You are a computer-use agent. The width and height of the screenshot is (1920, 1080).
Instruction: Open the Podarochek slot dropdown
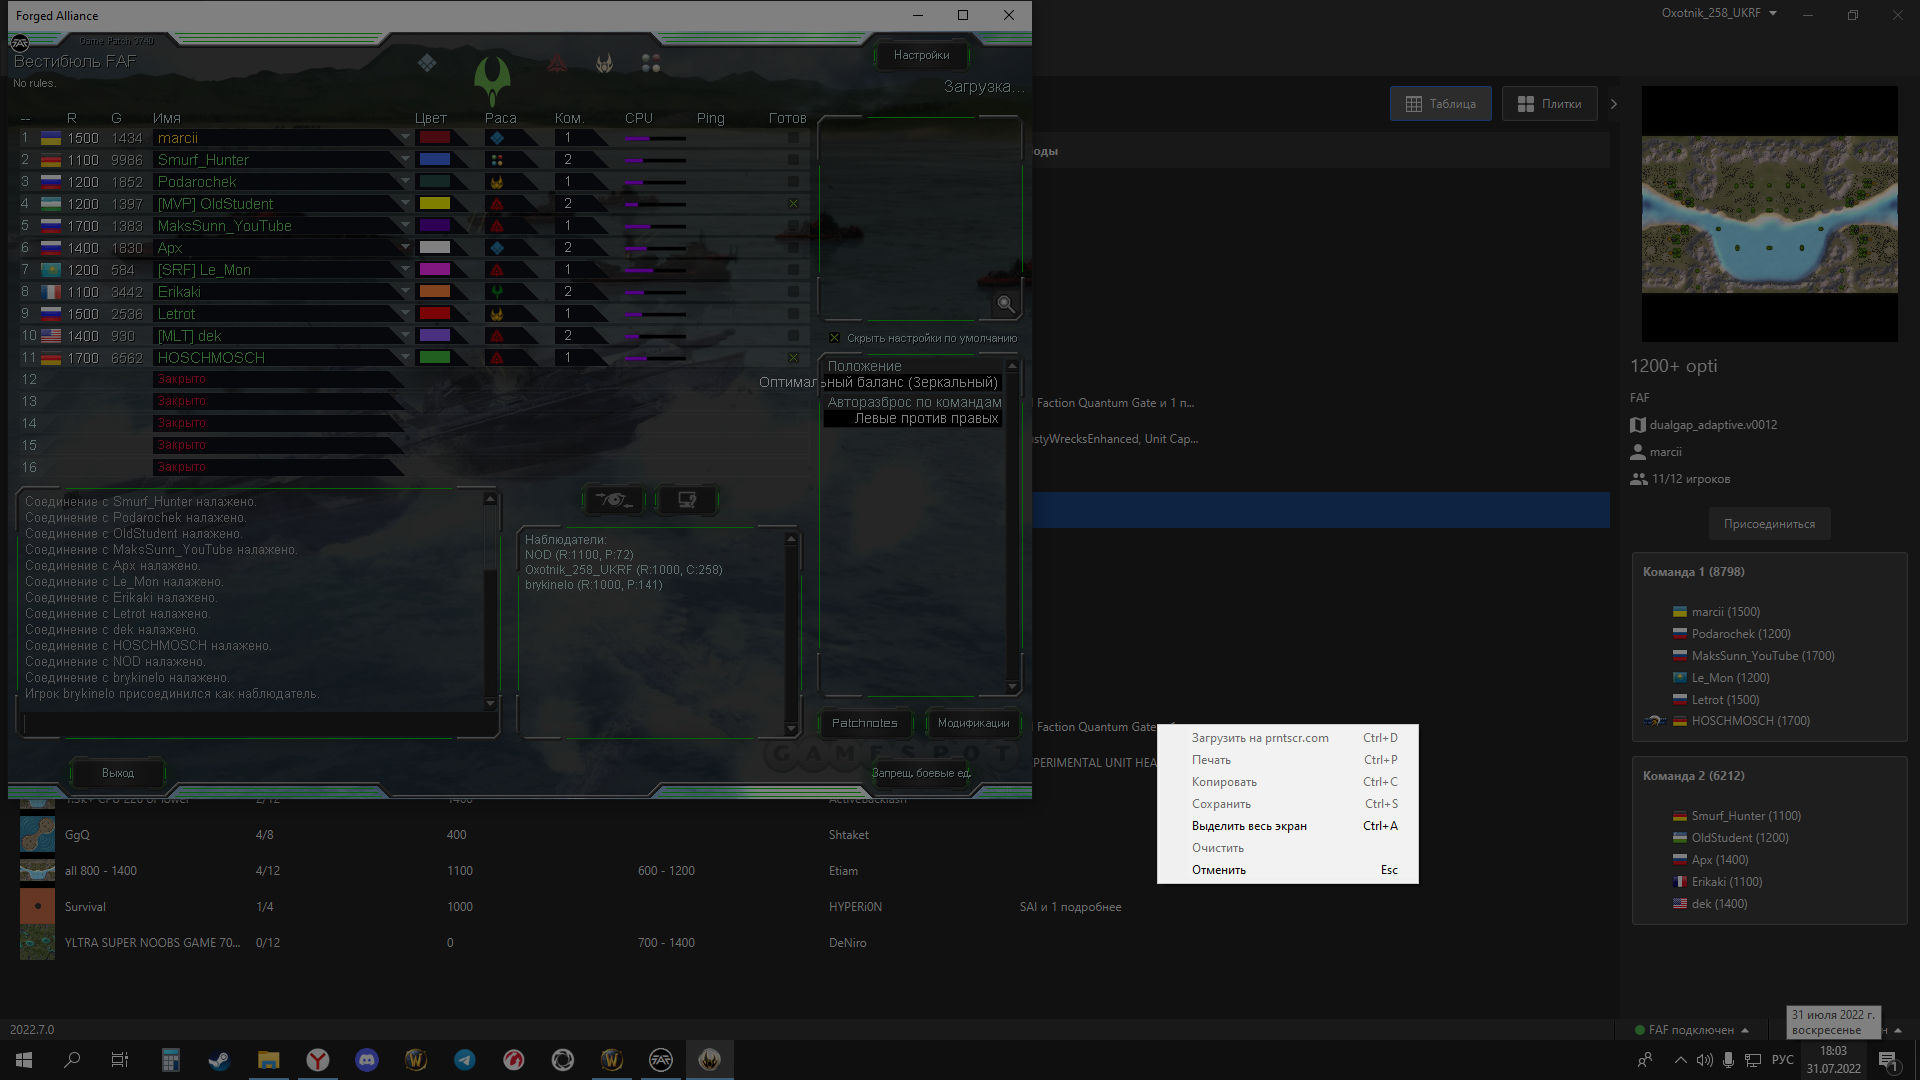[405, 182]
